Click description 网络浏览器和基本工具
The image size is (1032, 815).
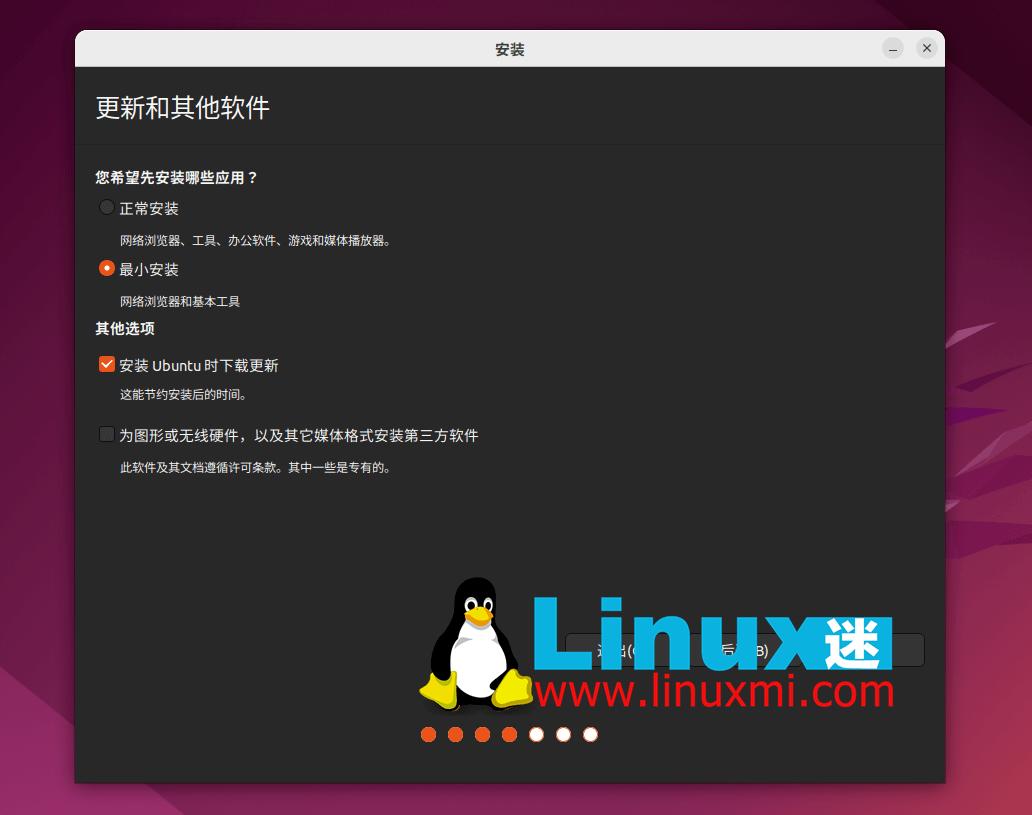point(180,302)
